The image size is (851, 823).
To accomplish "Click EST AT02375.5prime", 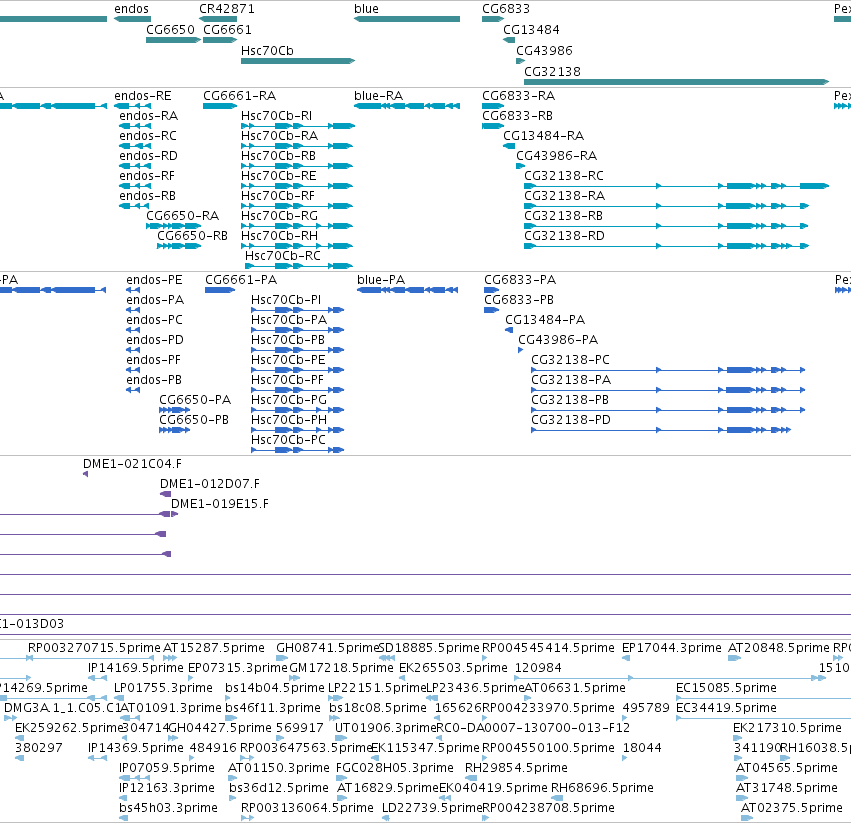I will pyautogui.click(x=791, y=808).
